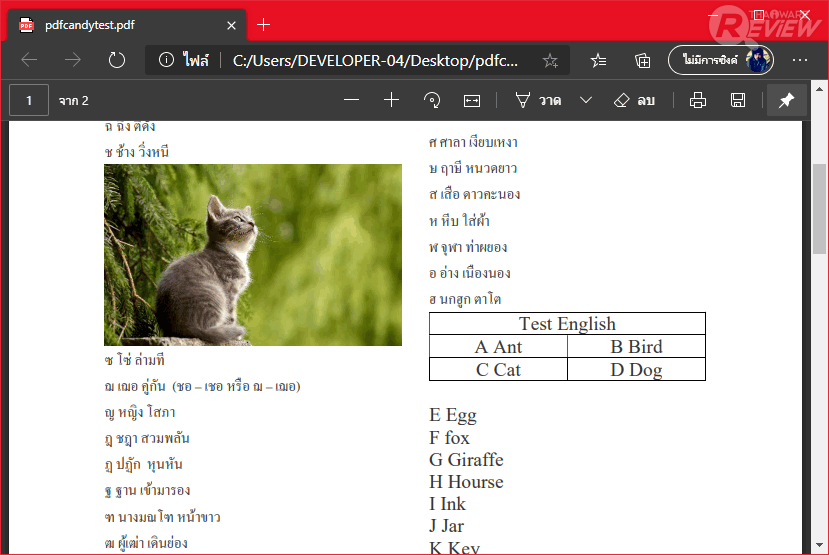Click the zoom in plus icon
829x555 pixels.
392,100
